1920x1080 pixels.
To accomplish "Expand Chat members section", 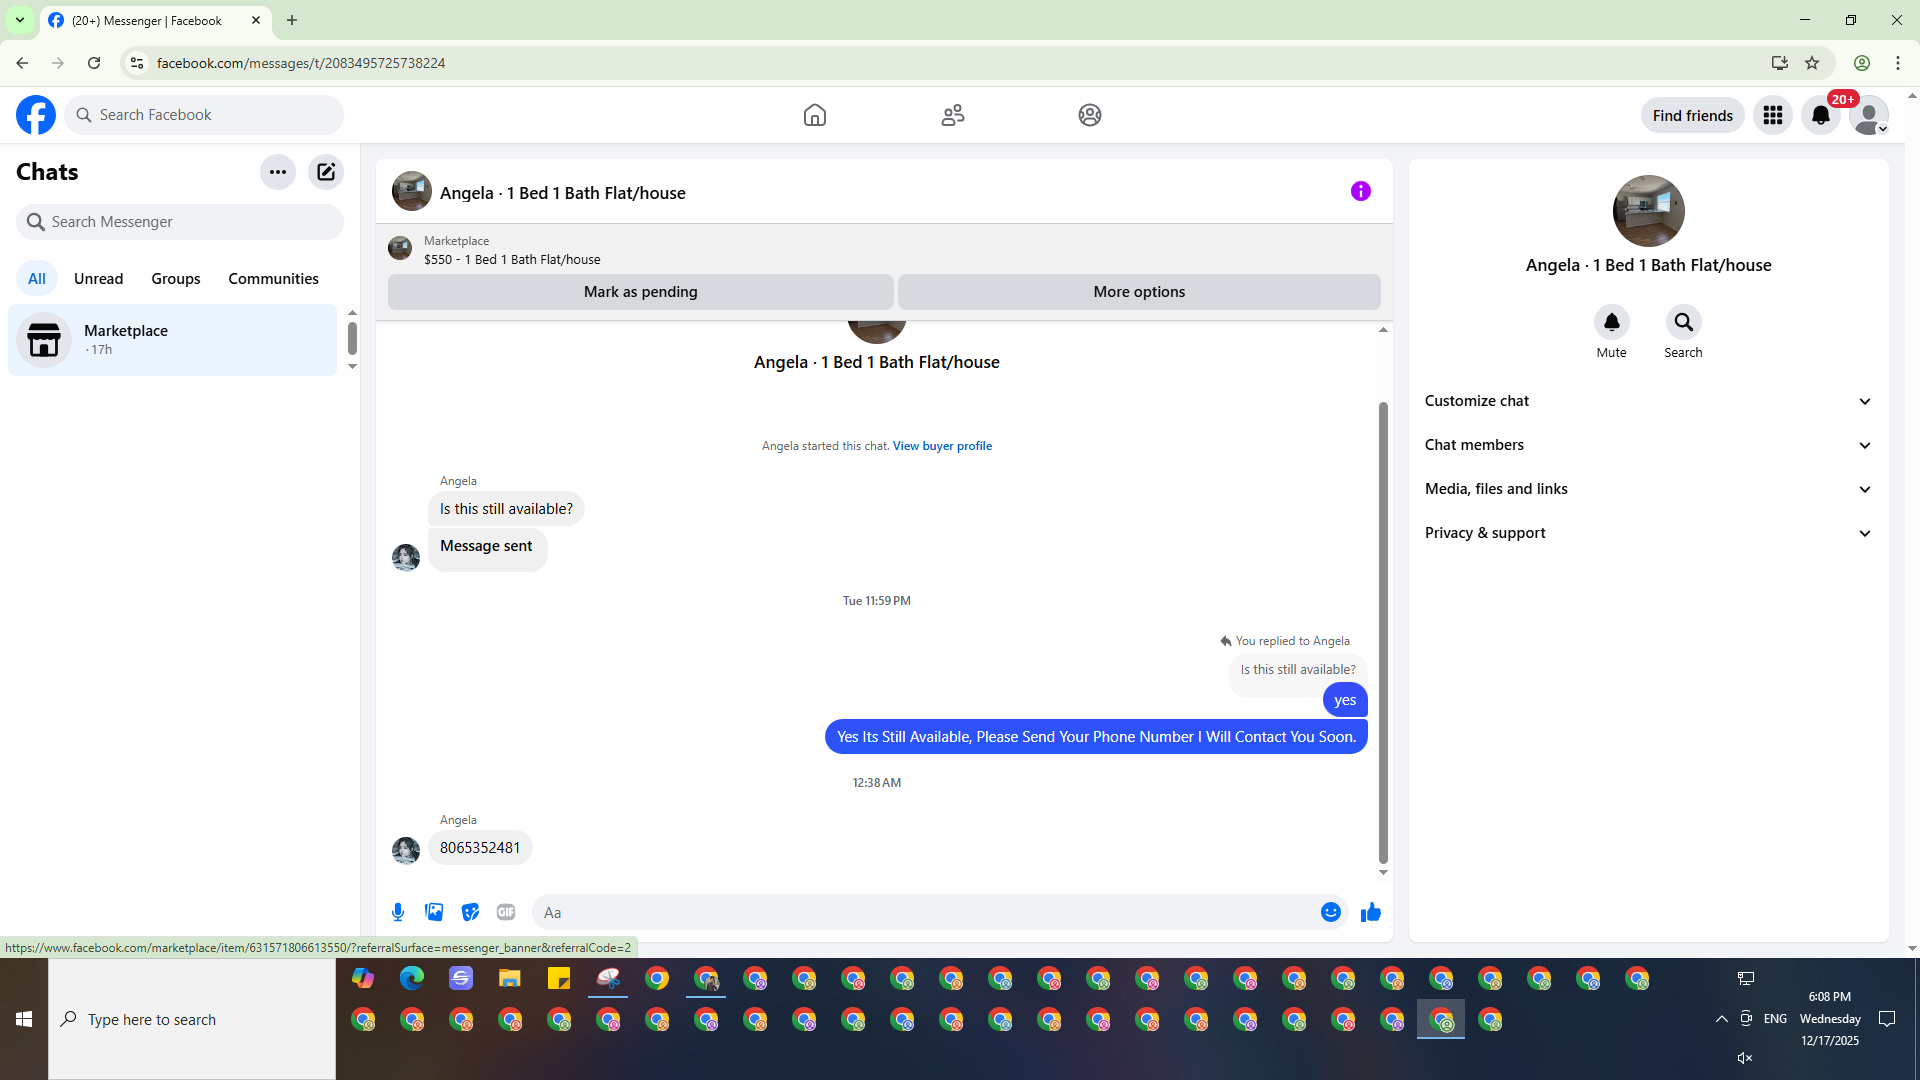I will click(x=1647, y=445).
